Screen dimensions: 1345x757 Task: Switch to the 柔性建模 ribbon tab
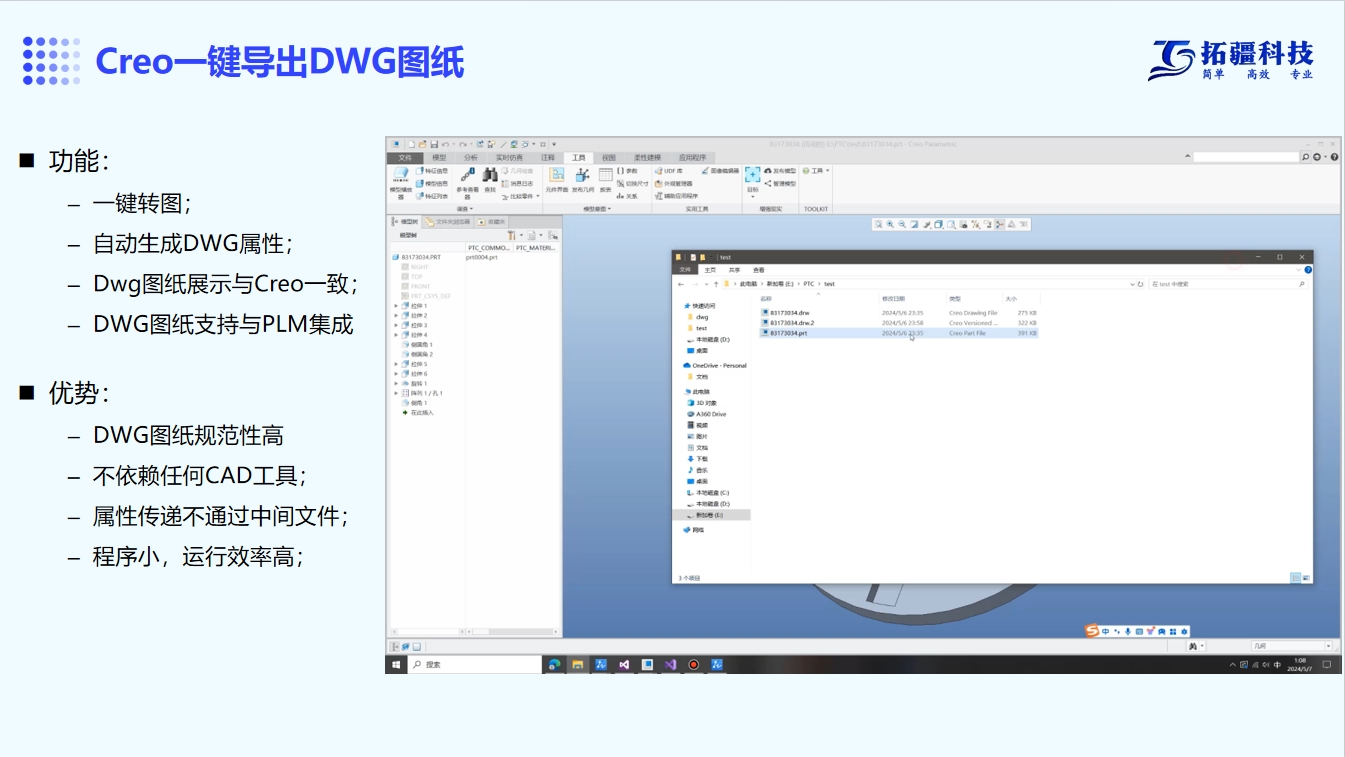tap(647, 158)
